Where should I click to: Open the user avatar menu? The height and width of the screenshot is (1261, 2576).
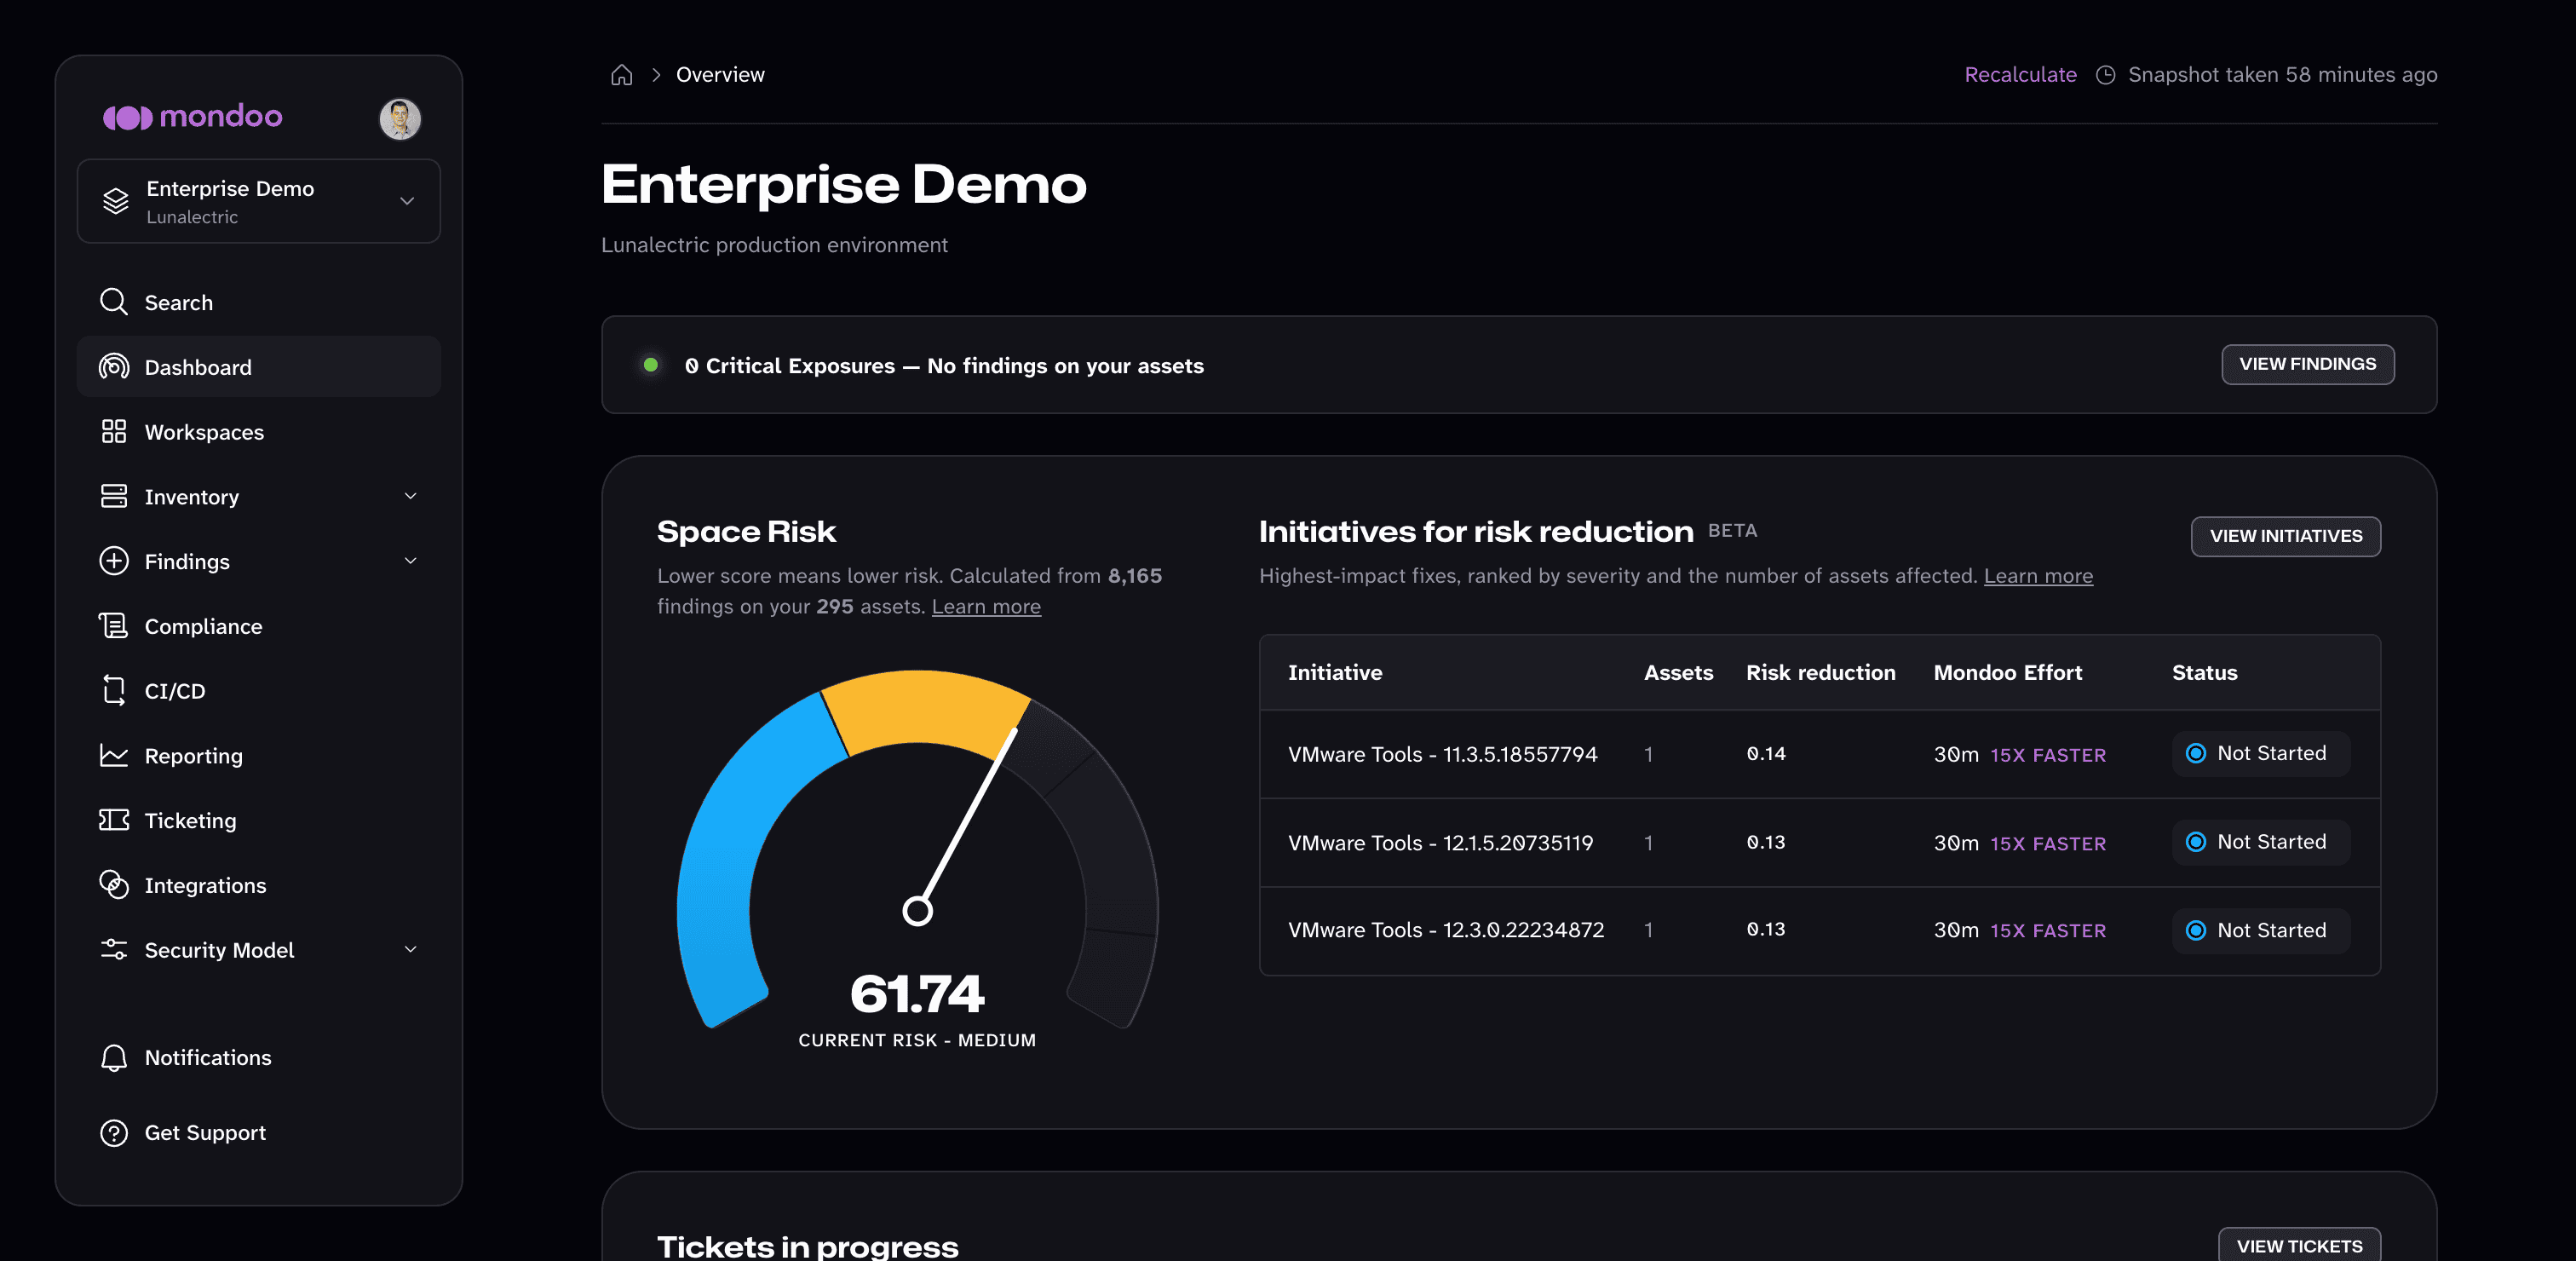pos(400,118)
